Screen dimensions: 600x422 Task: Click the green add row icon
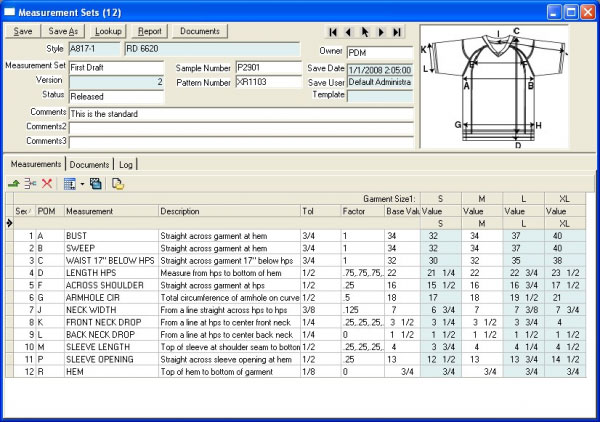point(15,184)
